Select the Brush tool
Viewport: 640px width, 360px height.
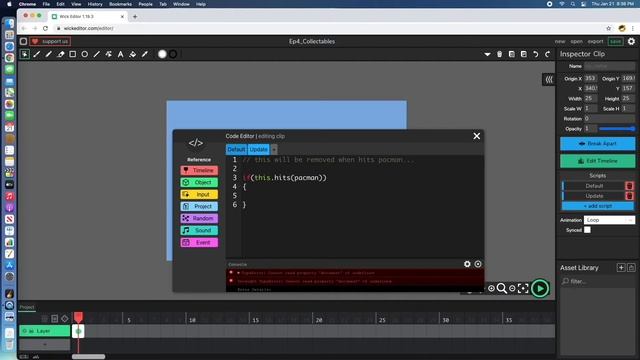click(37, 54)
